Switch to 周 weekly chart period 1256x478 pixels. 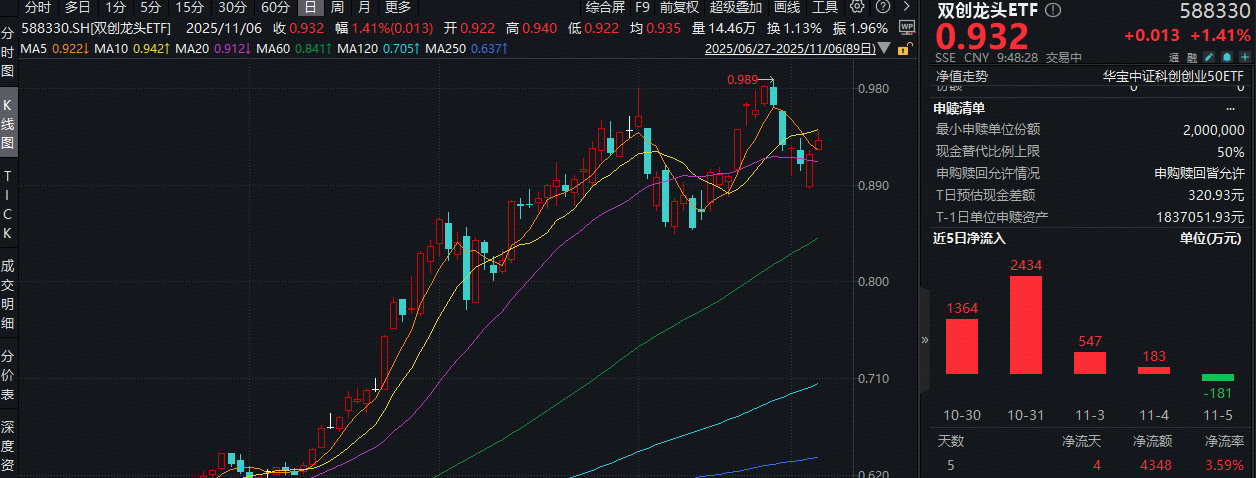click(x=337, y=8)
